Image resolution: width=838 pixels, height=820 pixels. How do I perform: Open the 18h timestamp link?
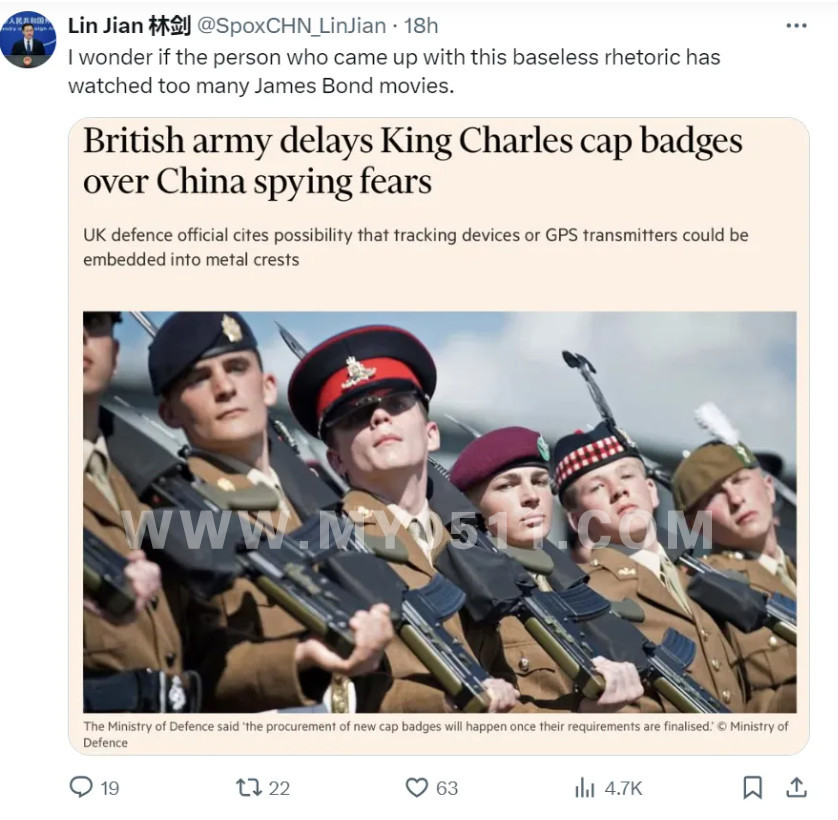[x=421, y=26]
